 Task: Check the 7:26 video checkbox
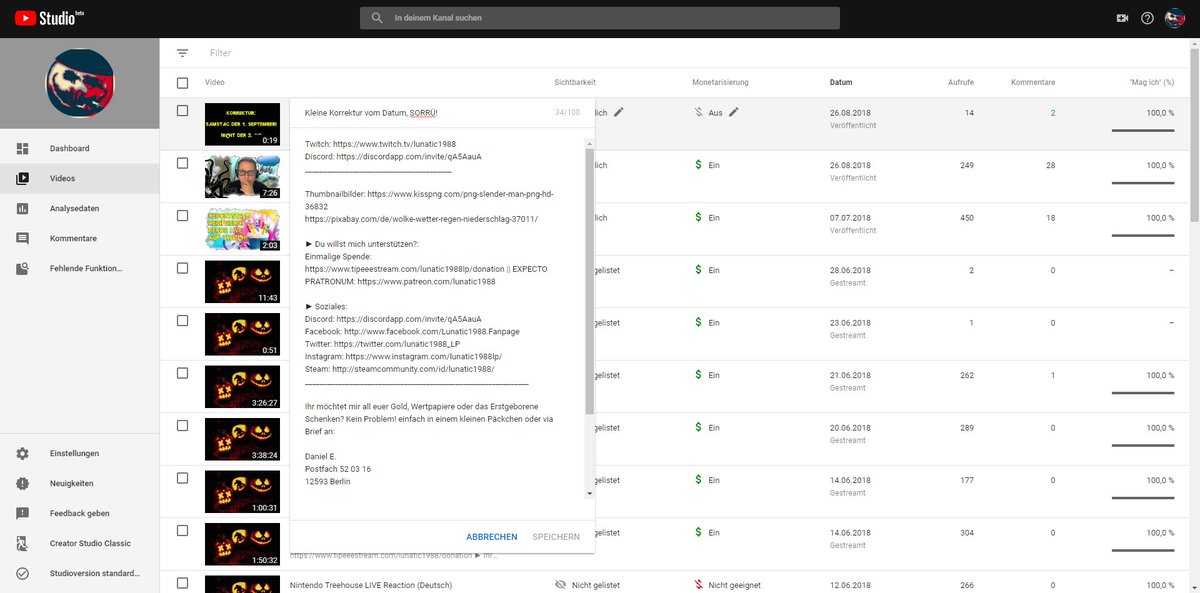click(182, 163)
